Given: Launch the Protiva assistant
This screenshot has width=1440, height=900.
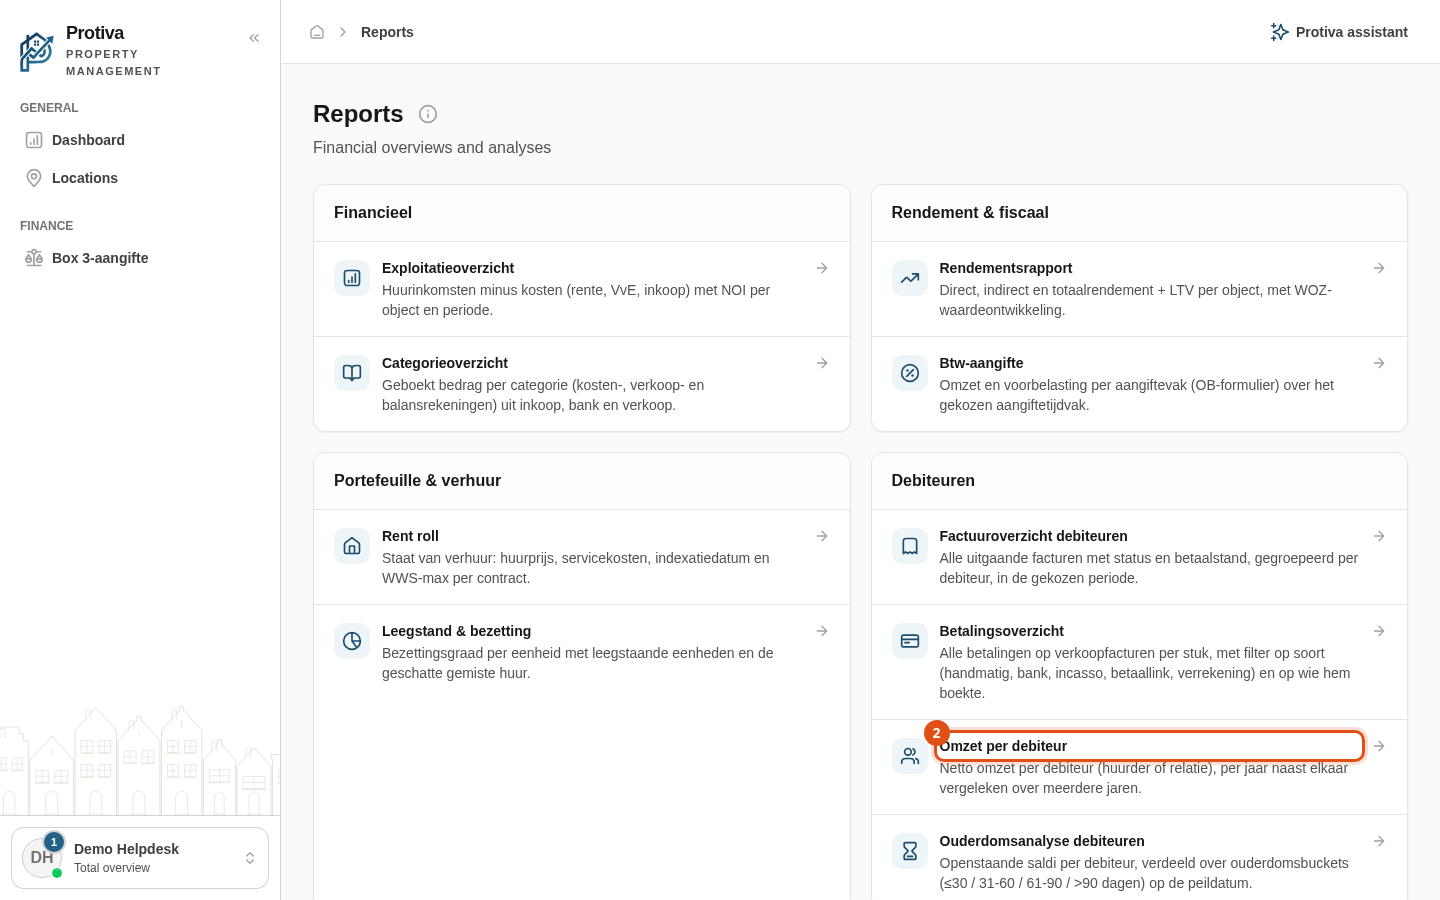Looking at the screenshot, I should (1339, 32).
